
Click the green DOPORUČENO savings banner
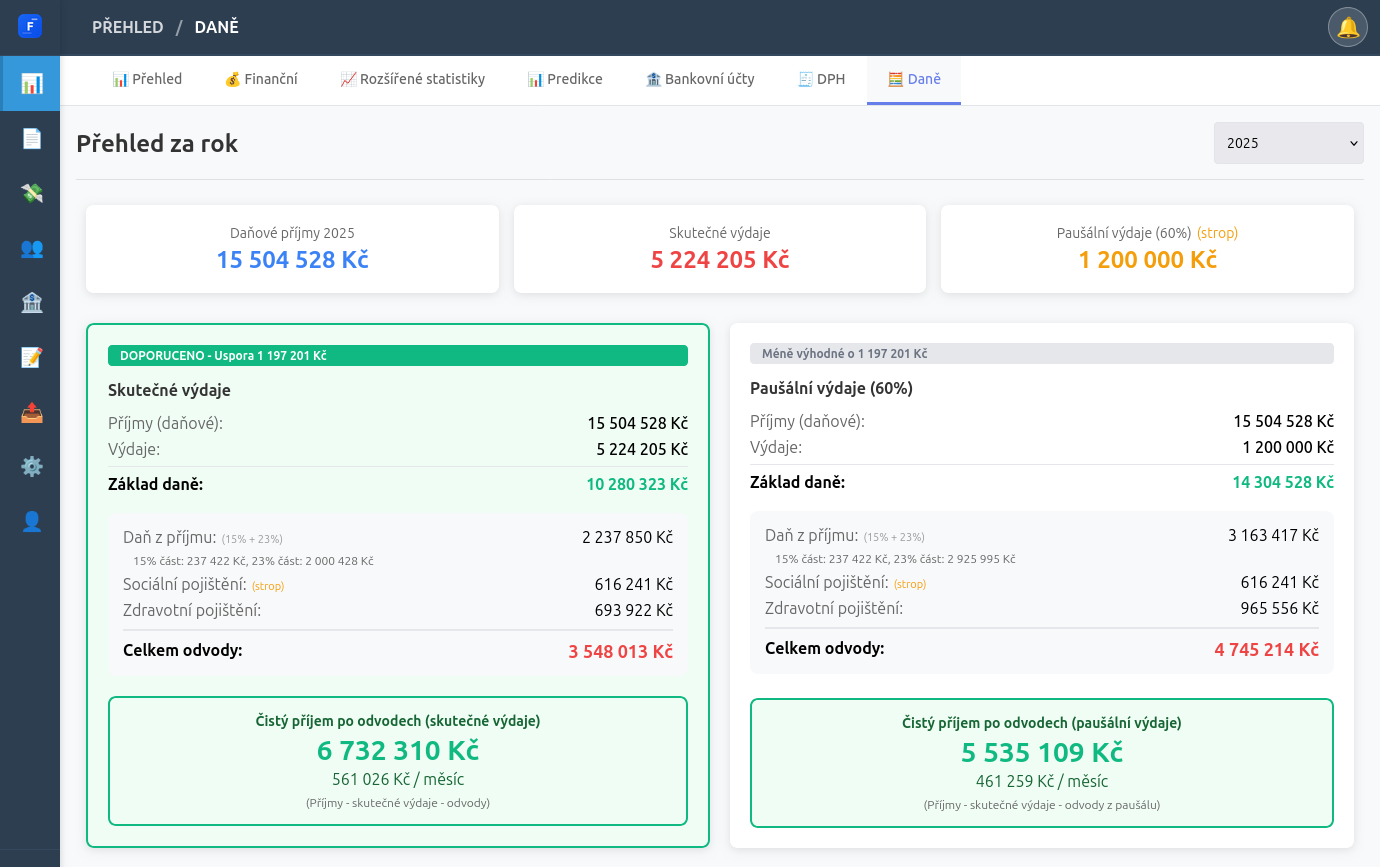[397, 355]
